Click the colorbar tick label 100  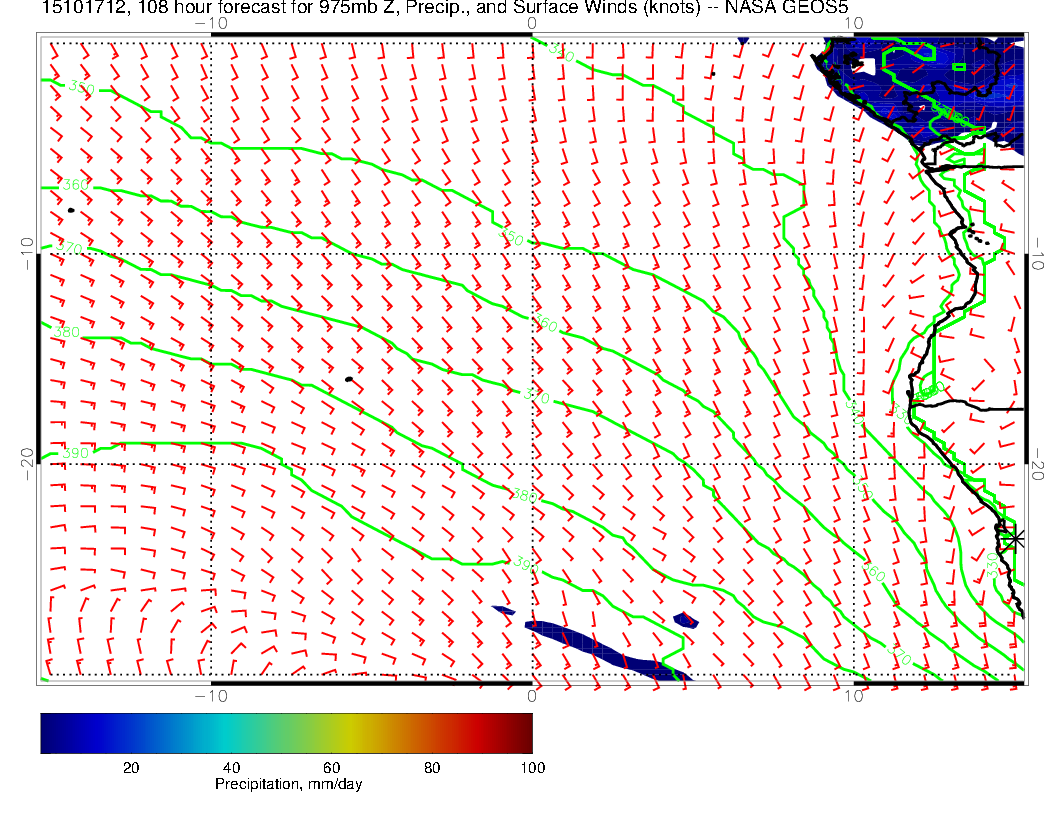click(532, 767)
